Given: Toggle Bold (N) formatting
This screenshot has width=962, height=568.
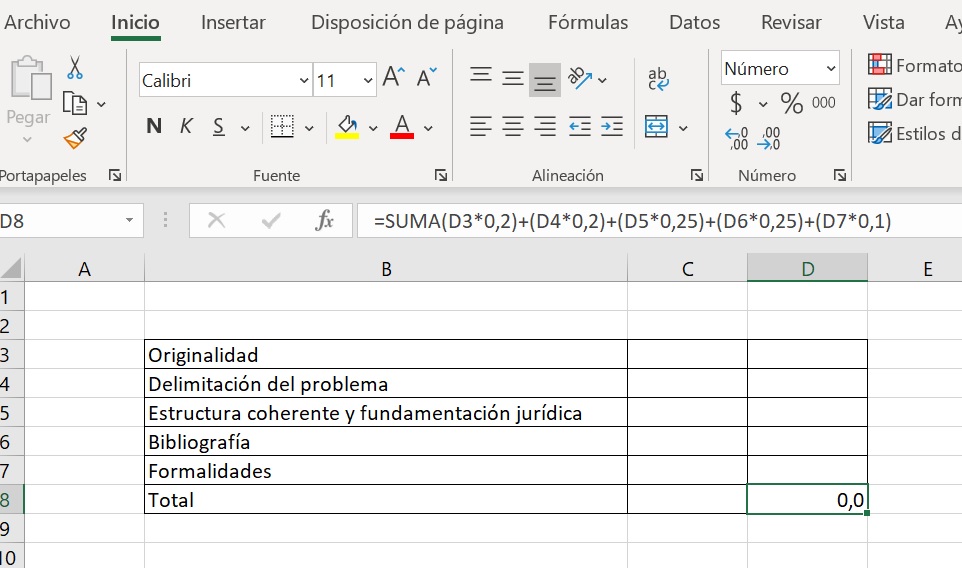Looking at the screenshot, I should (x=154, y=127).
